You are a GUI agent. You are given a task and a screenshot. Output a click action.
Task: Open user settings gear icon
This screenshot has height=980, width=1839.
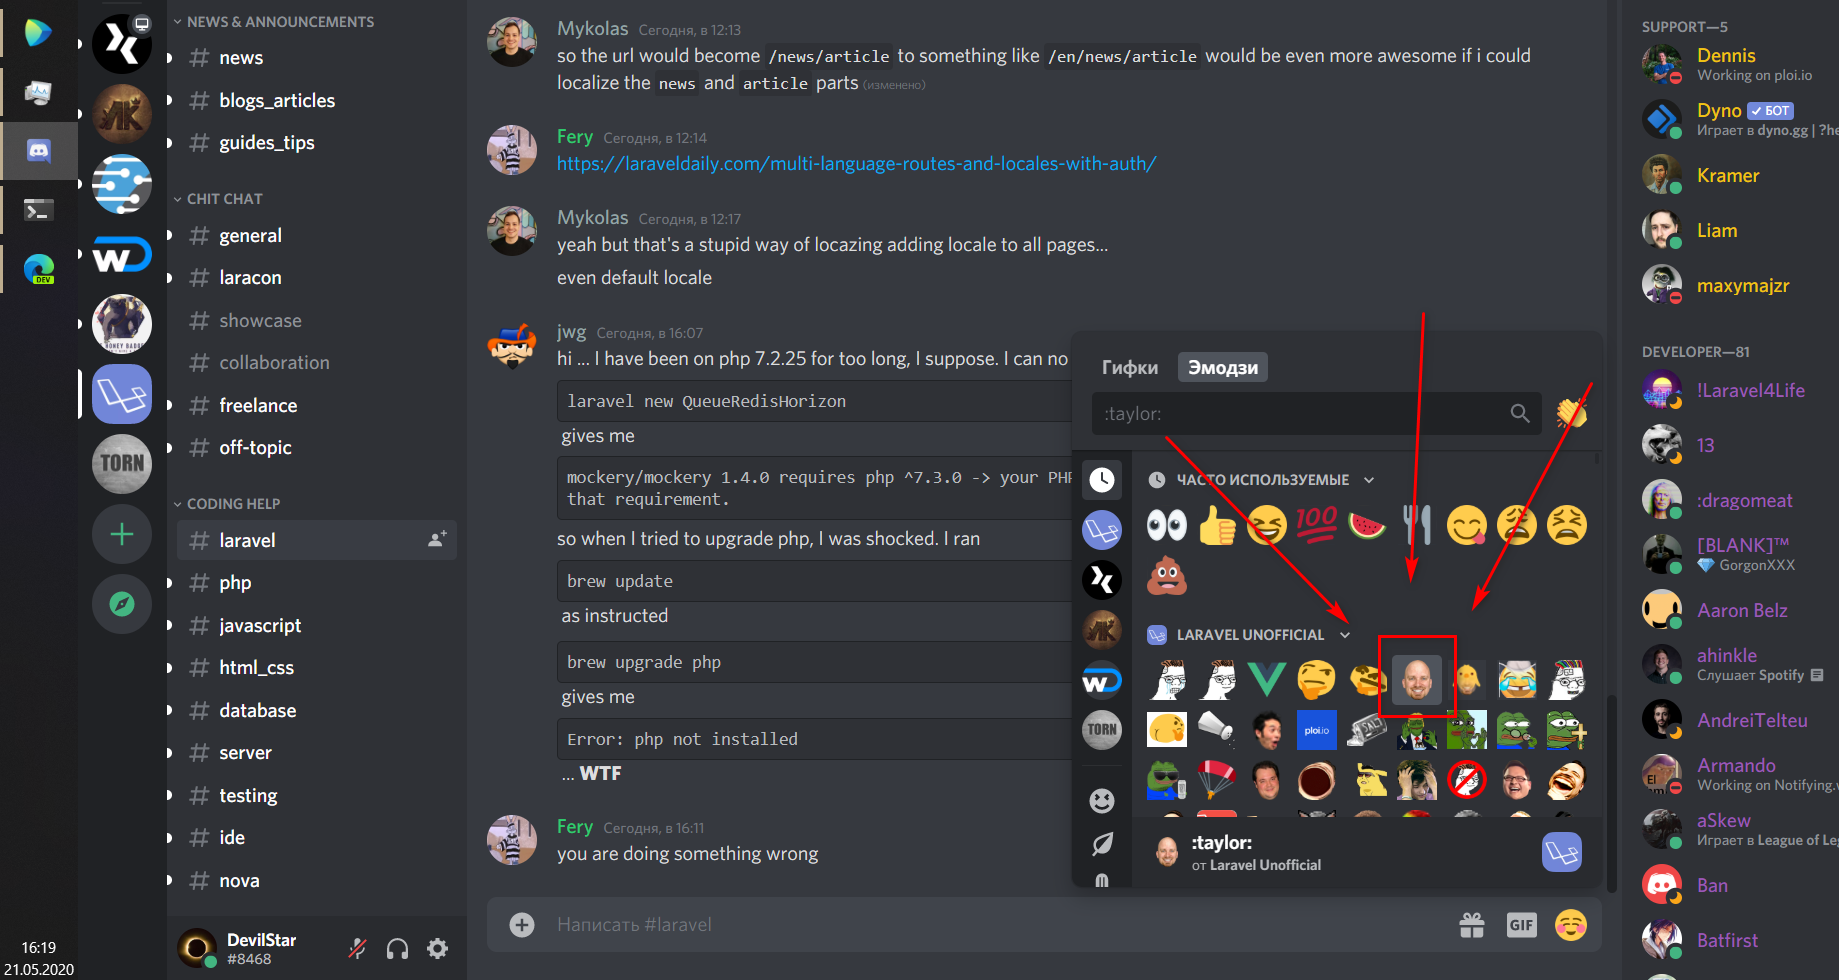[x=437, y=948]
